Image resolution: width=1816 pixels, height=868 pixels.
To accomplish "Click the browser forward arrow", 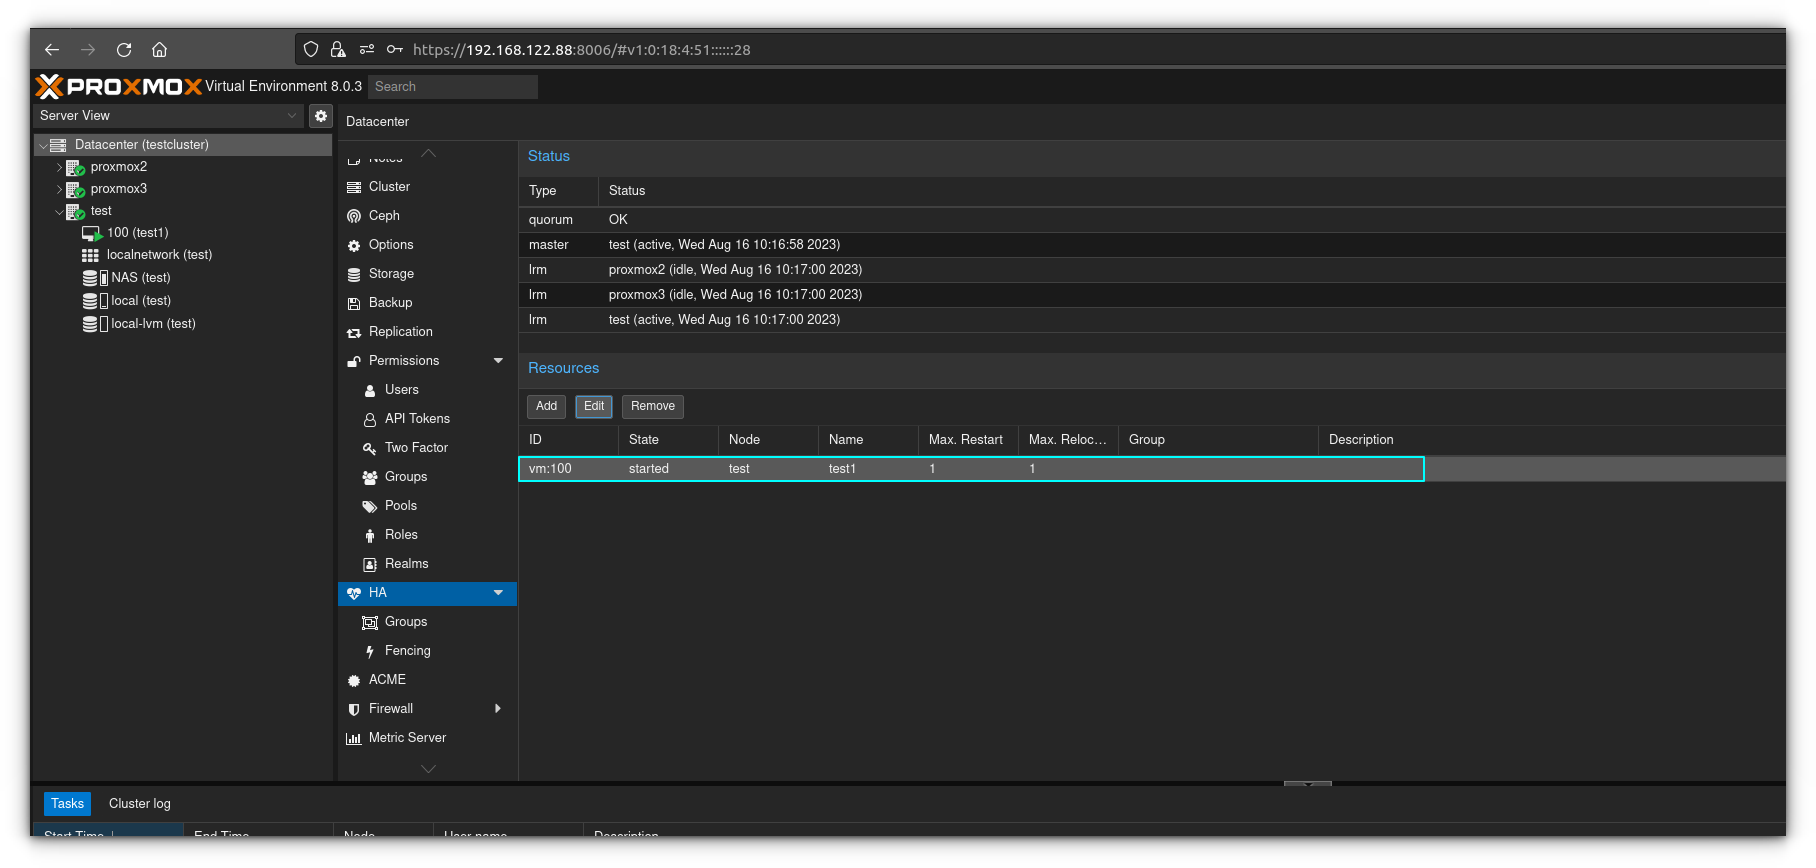I will pyautogui.click(x=88, y=49).
